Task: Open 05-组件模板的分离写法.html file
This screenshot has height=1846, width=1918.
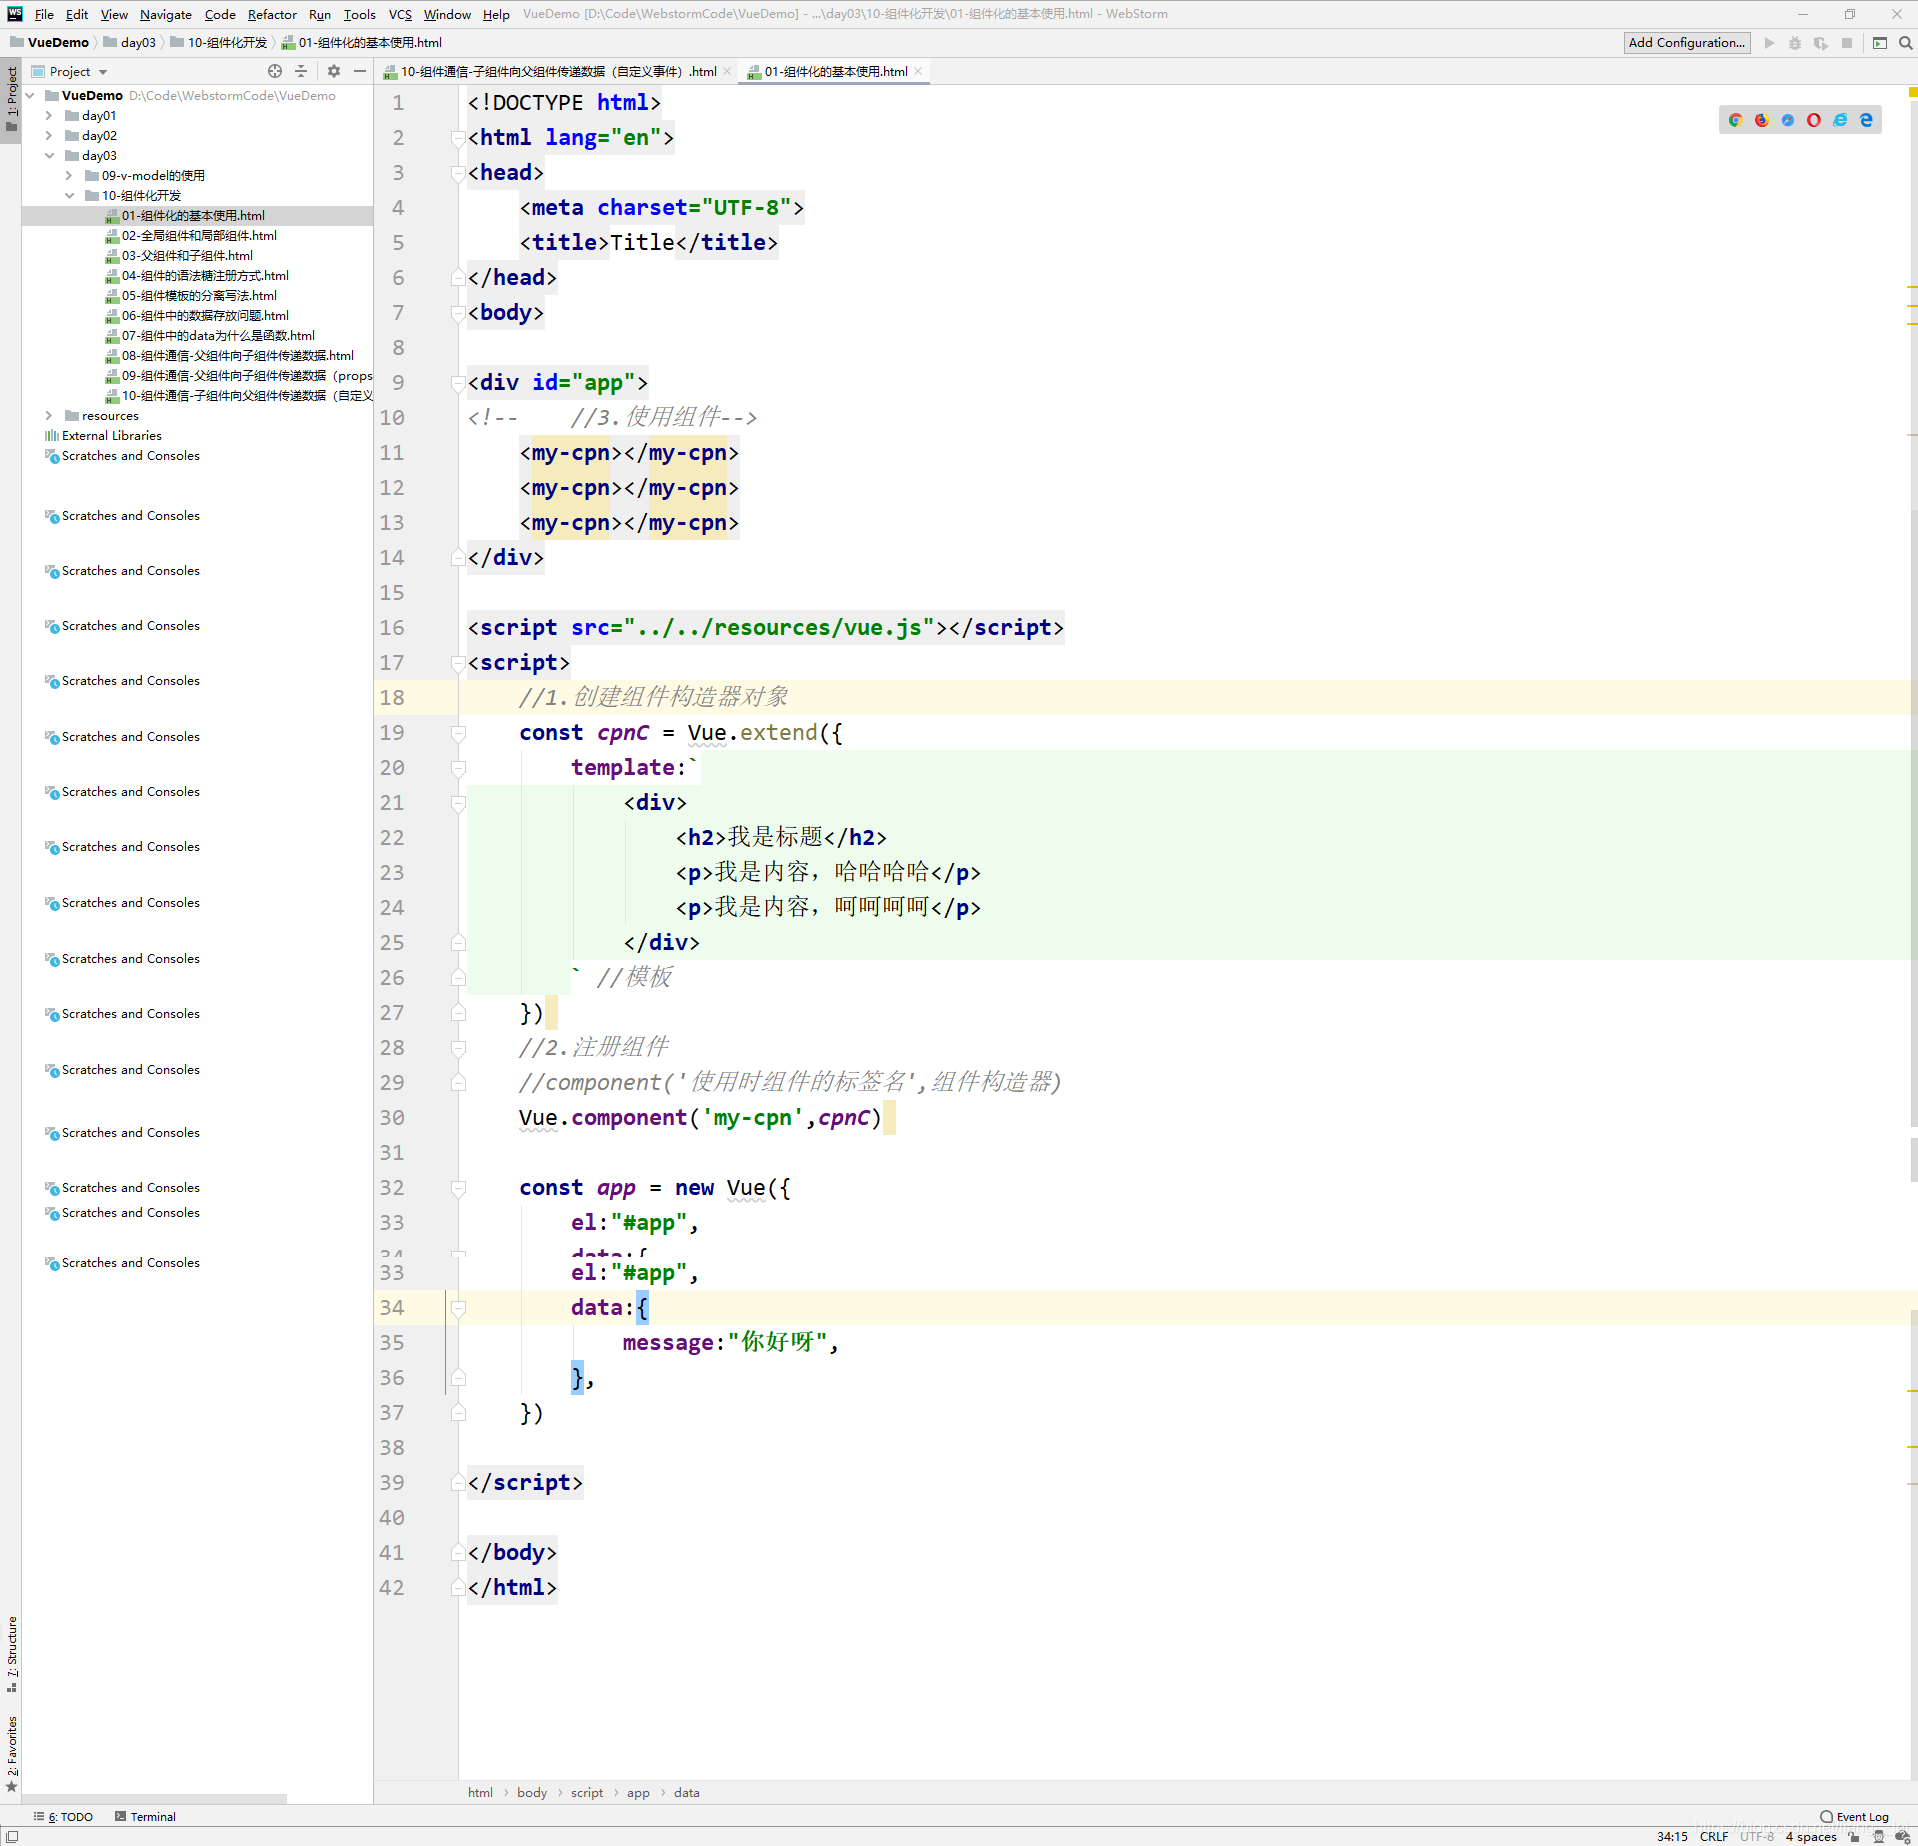Action: 199,296
